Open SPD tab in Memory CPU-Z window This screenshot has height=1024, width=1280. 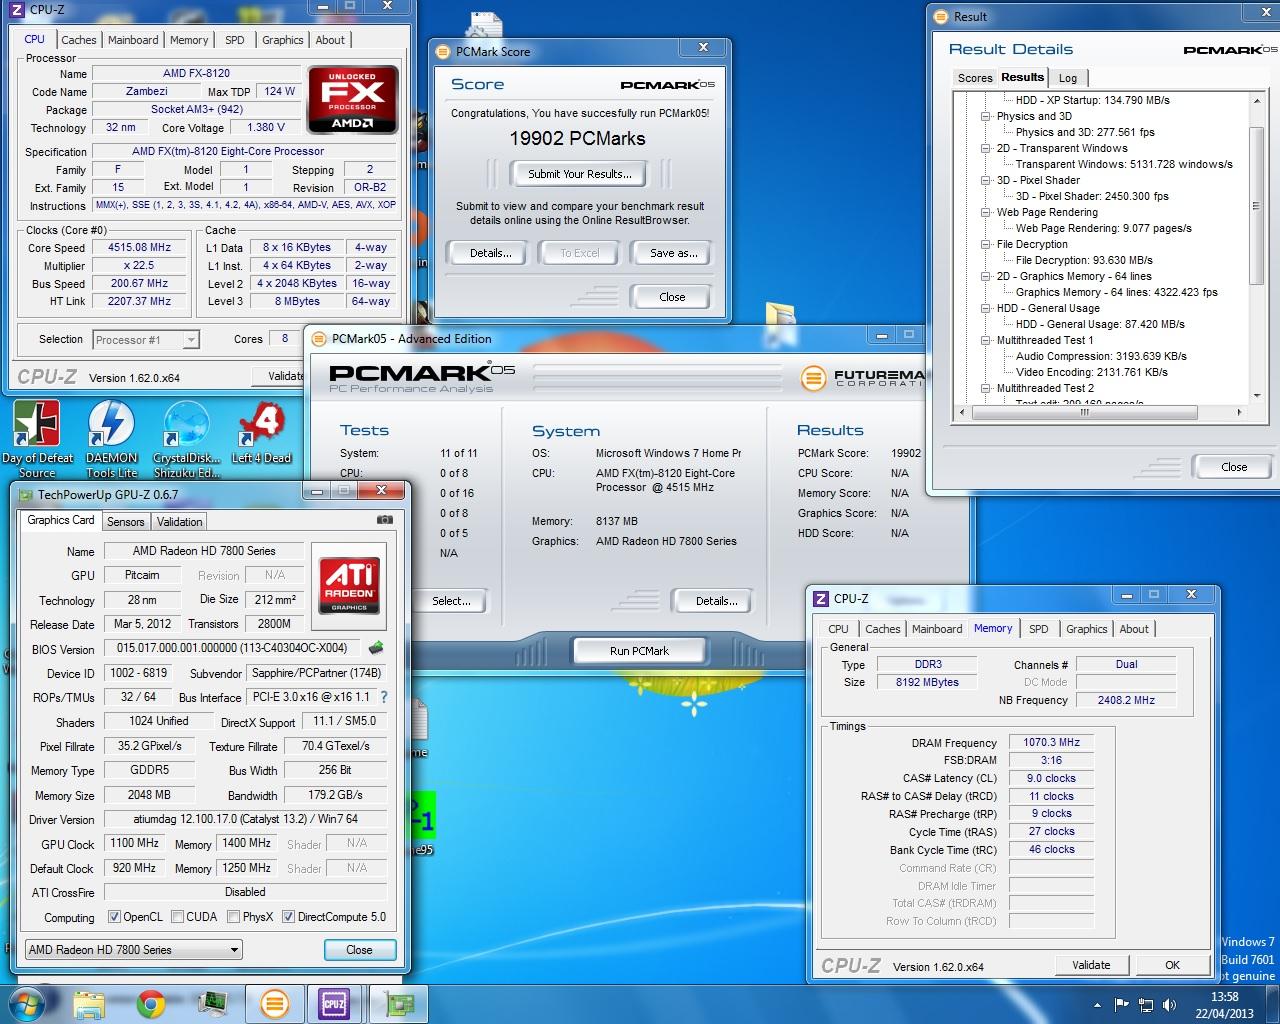click(x=1039, y=629)
